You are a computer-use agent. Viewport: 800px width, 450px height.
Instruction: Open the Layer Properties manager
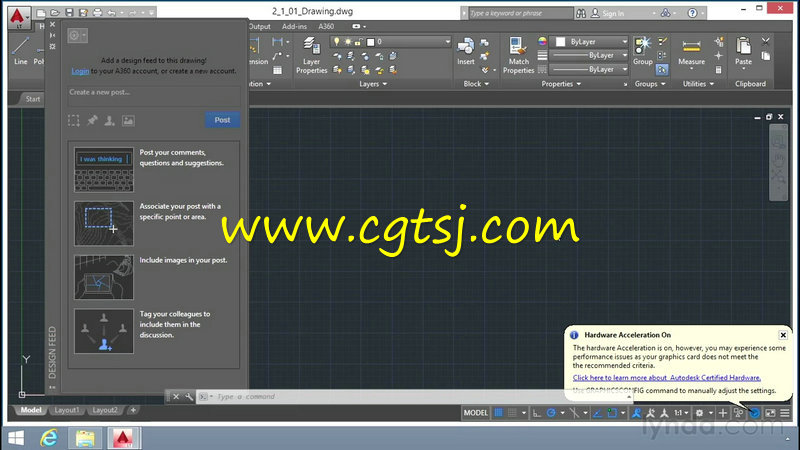tap(311, 55)
